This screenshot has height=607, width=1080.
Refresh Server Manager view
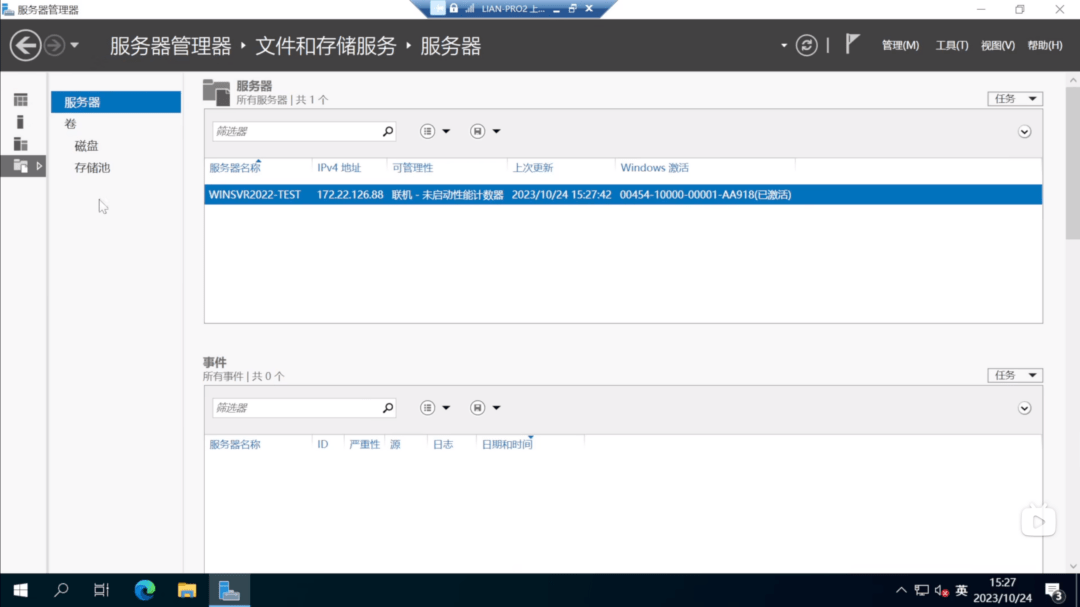[806, 44]
